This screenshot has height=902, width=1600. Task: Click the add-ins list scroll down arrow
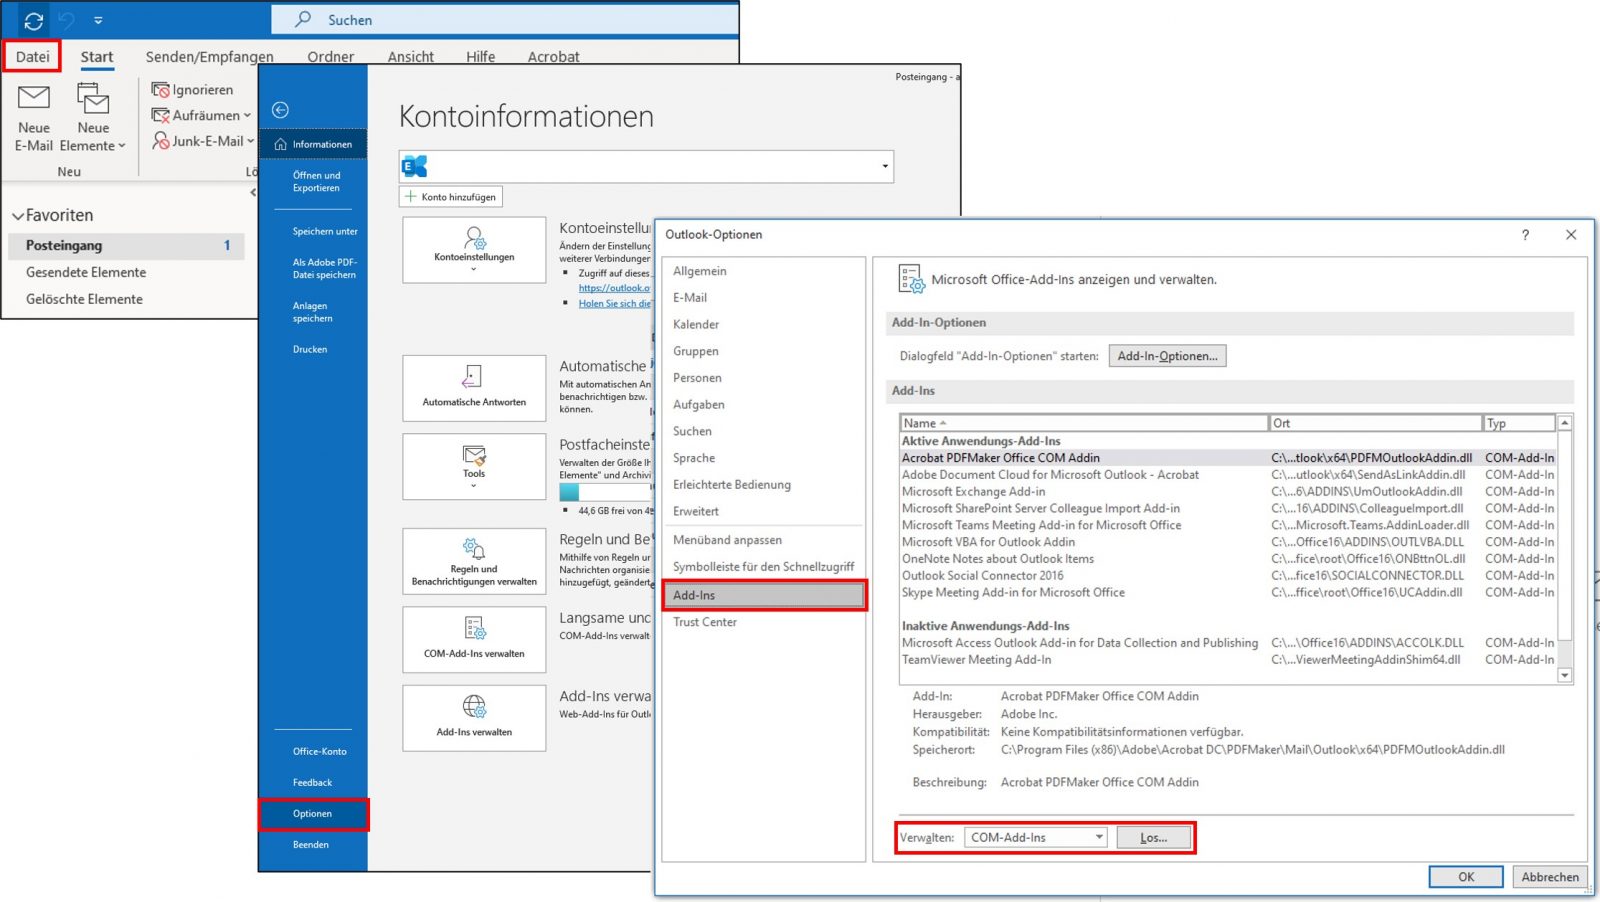(1565, 675)
